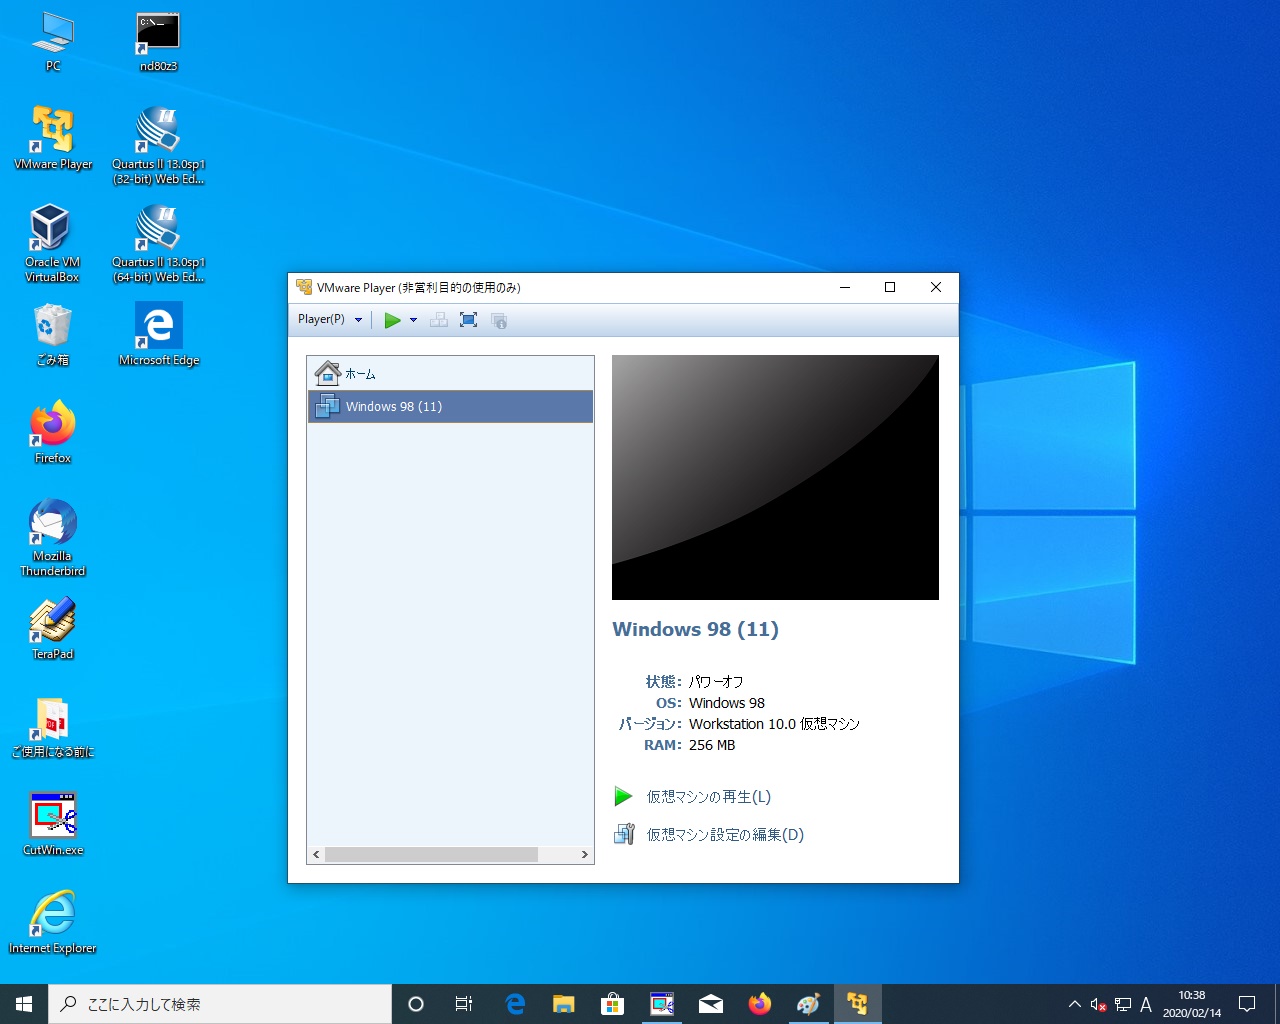This screenshot has width=1280, height=1024.
Task: Click the black VM preview thumbnail
Action: click(x=775, y=477)
